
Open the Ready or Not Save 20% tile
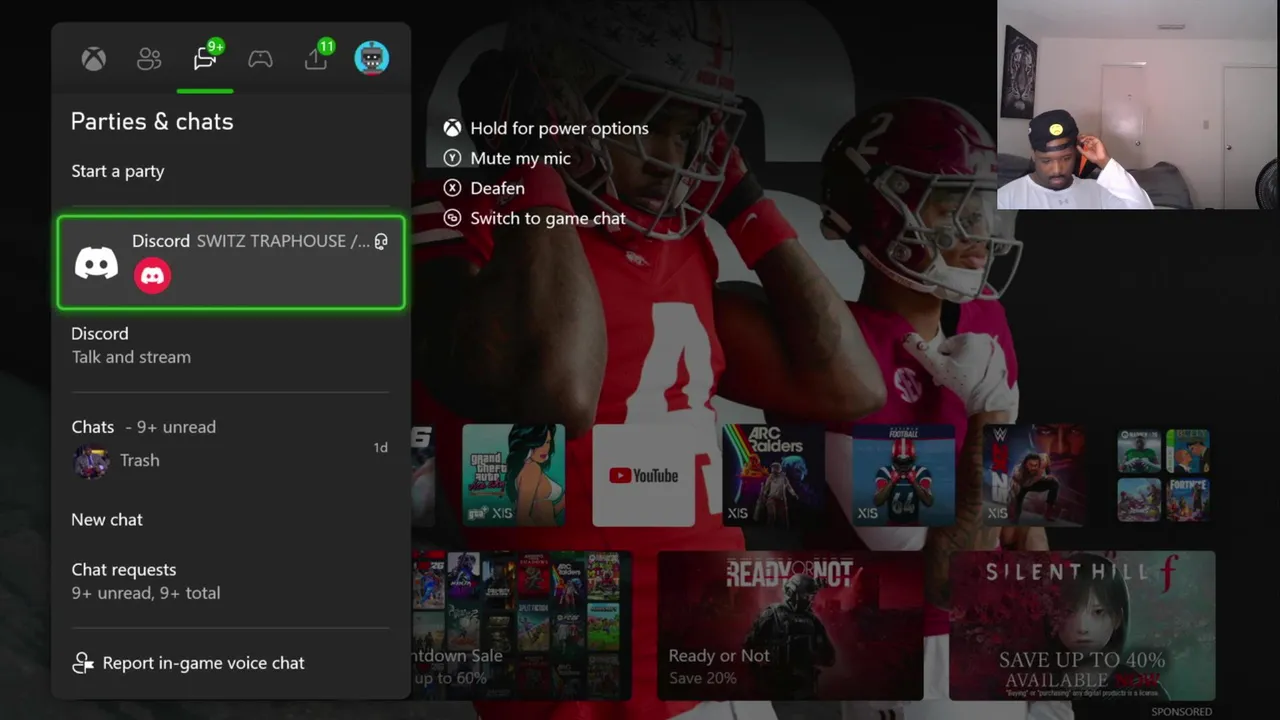pyautogui.click(x=790, y=625)
